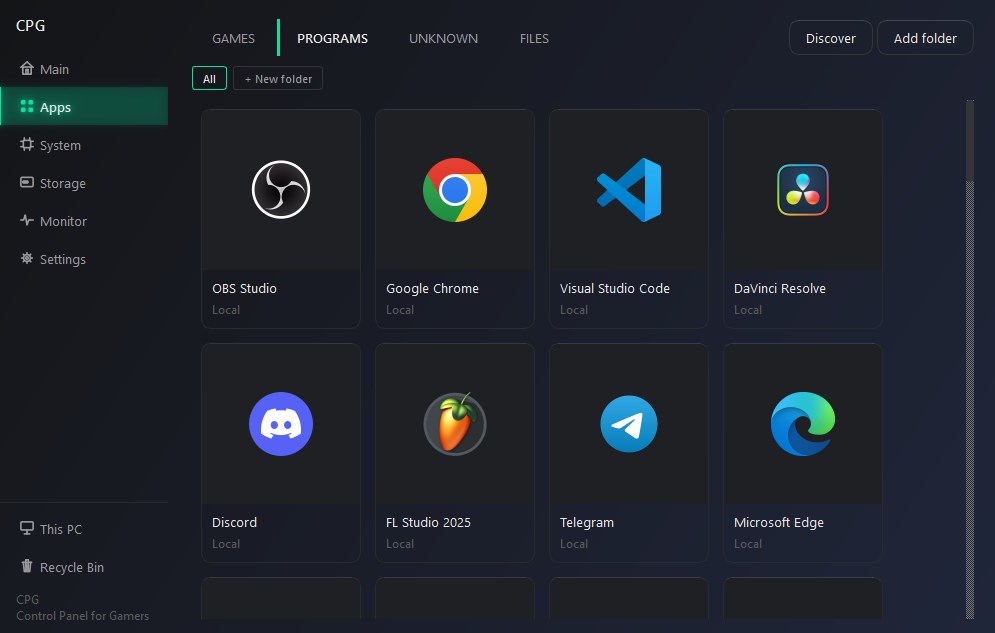
Task: Click the This PC monitor icon
Action: point(27,528)
